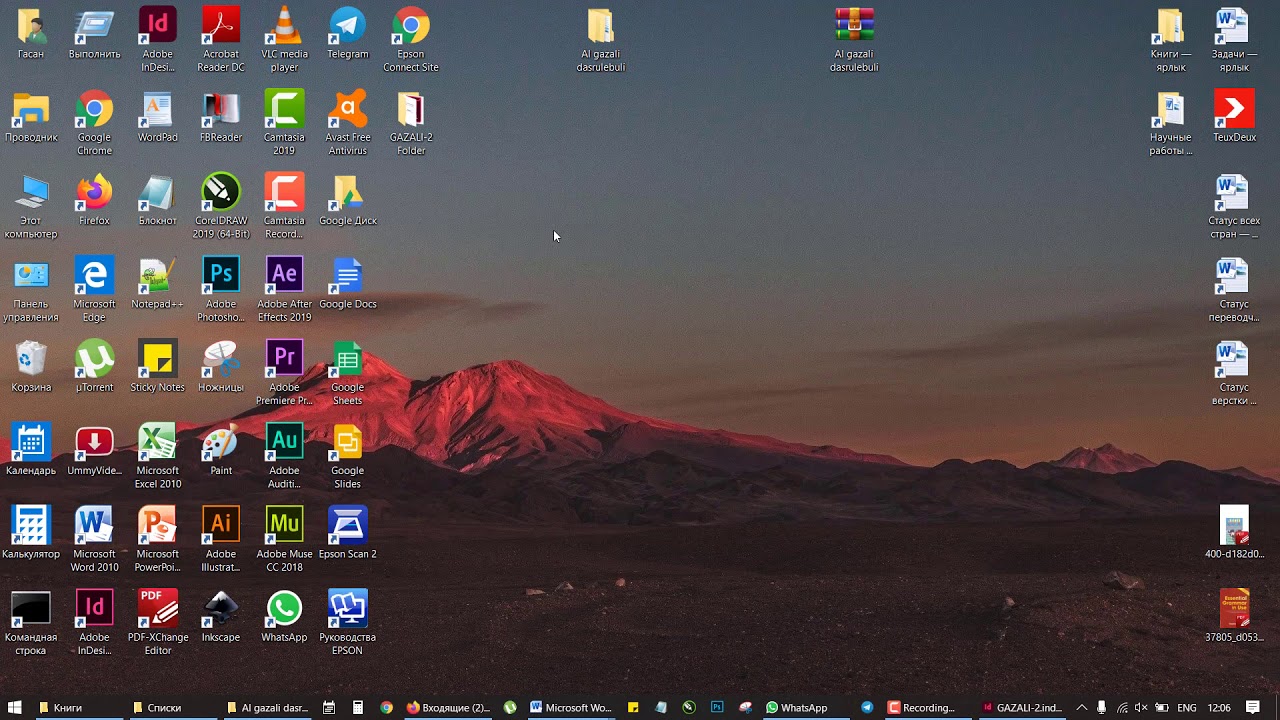Open the Windows Start menu
The width and height of the screenshot is (1280, 720).
[x=15, y=708]
